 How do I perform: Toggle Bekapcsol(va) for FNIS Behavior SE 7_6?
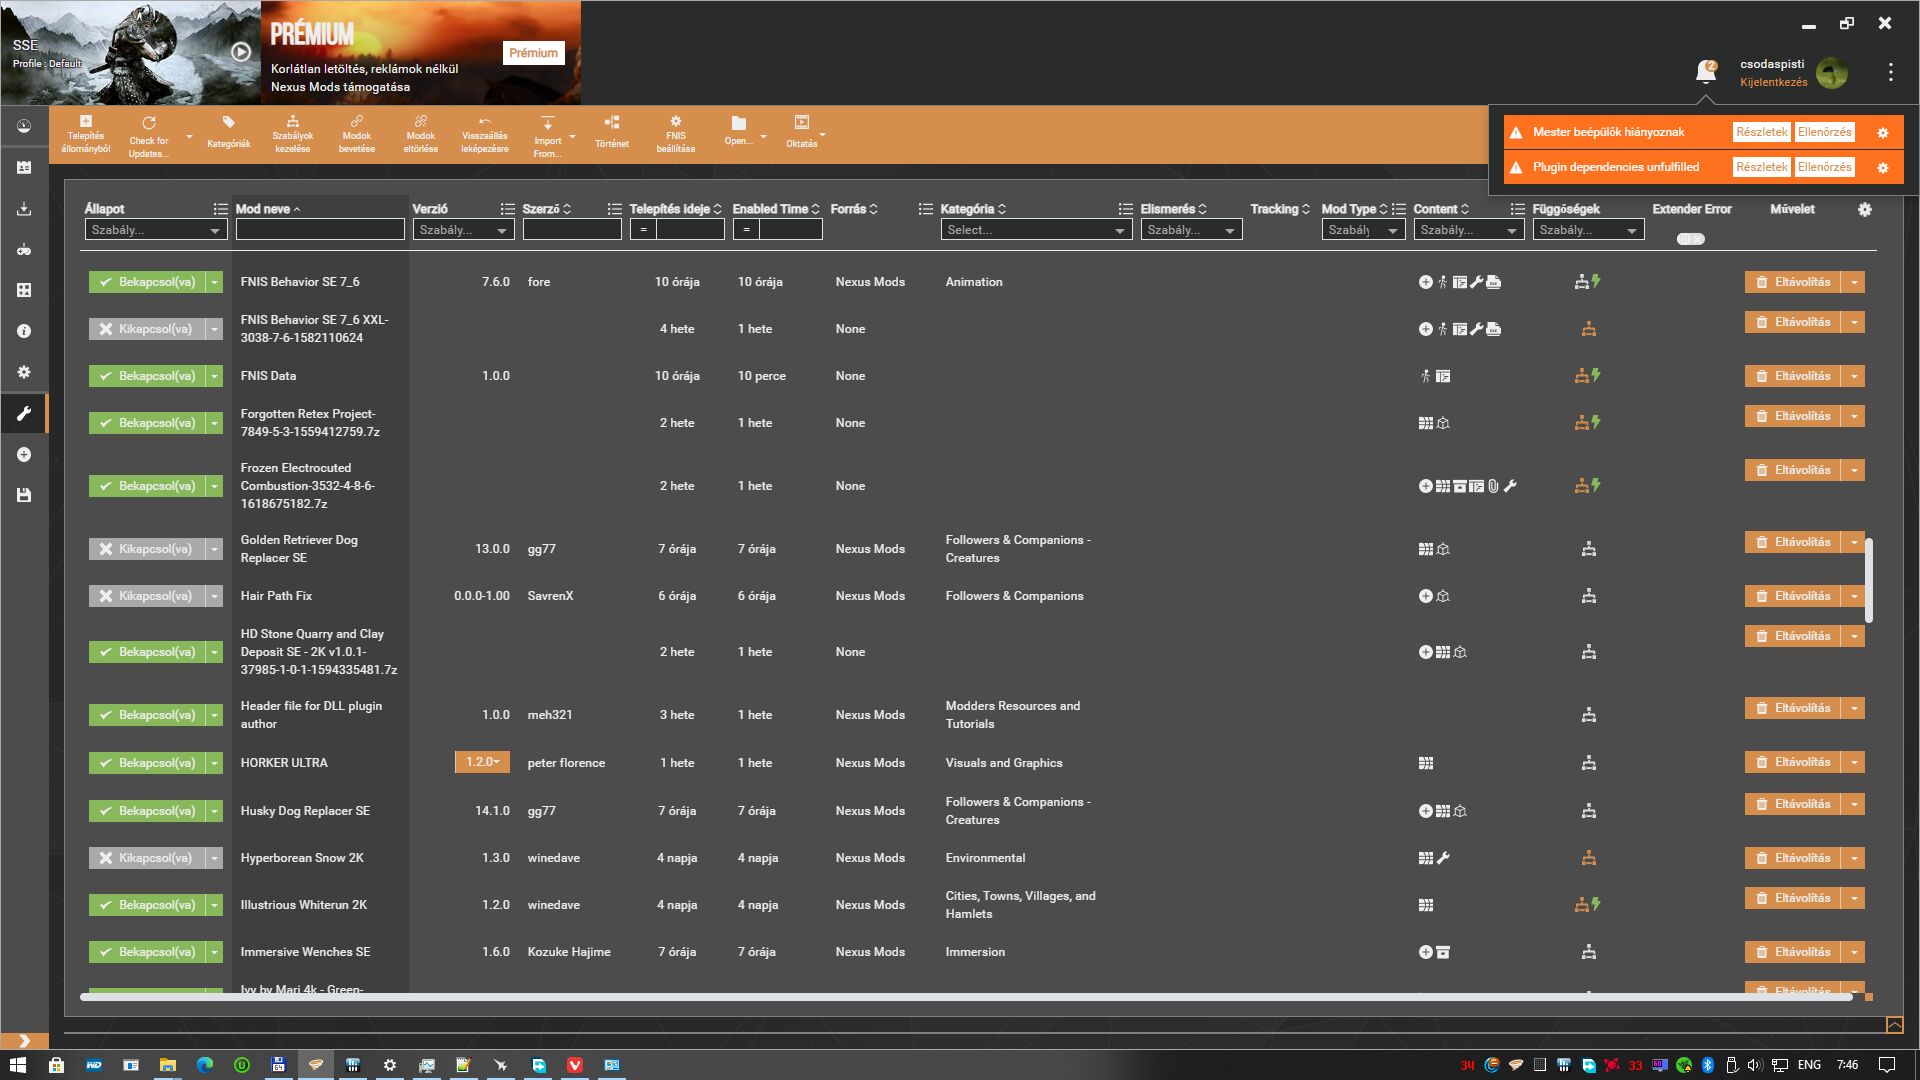point(147,282)
